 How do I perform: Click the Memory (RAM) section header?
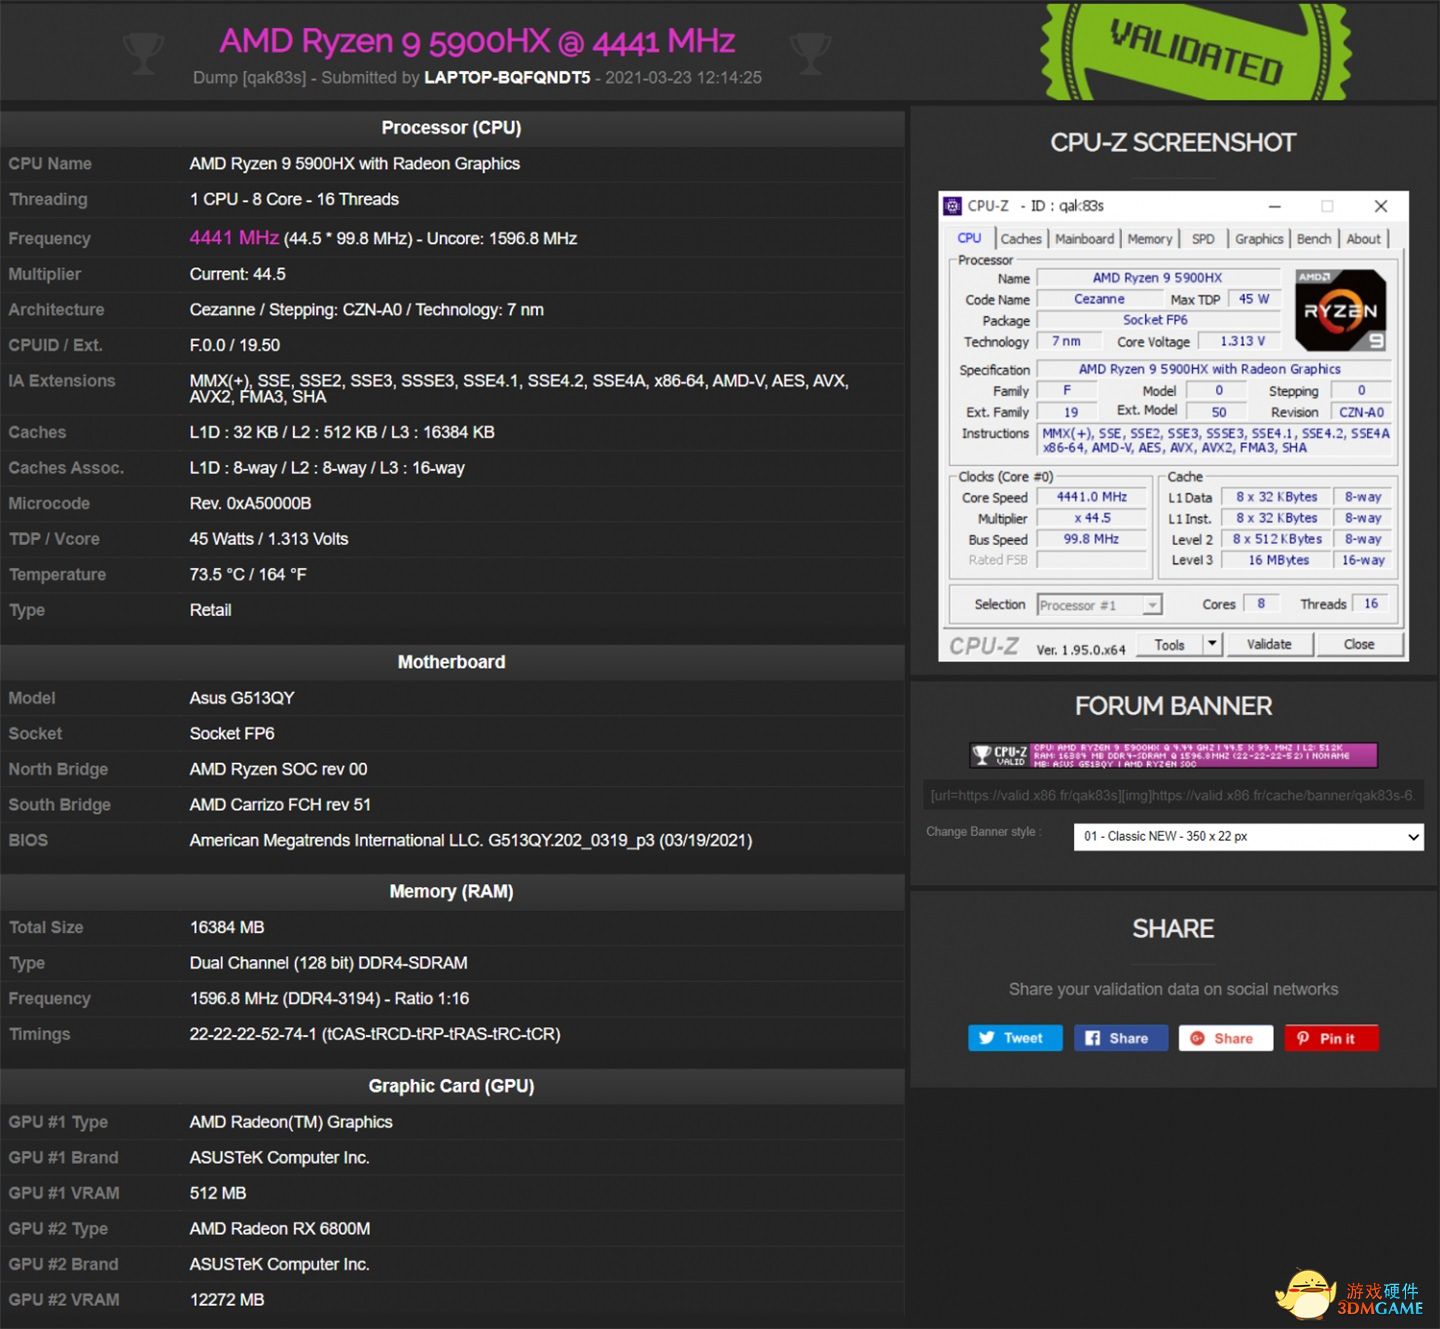[x=452, y=891]
